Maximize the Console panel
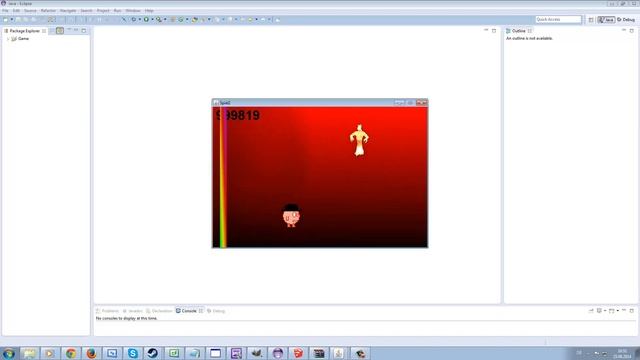Viewport: 640px width, 360px height. (631, 311)
